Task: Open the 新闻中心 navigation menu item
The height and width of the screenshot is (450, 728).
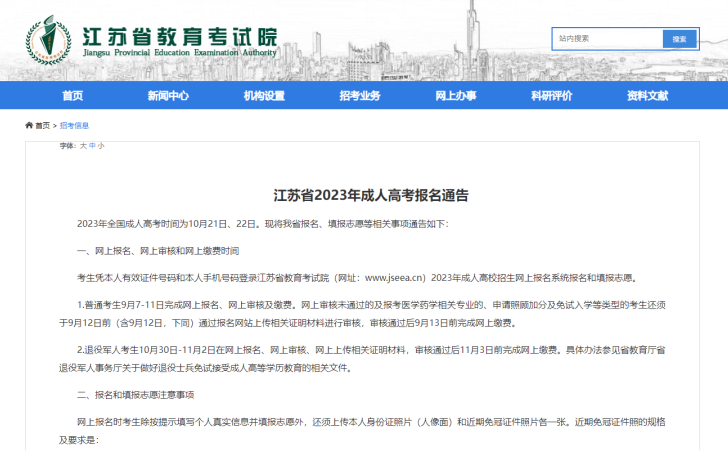Action: tap(168, 96)
